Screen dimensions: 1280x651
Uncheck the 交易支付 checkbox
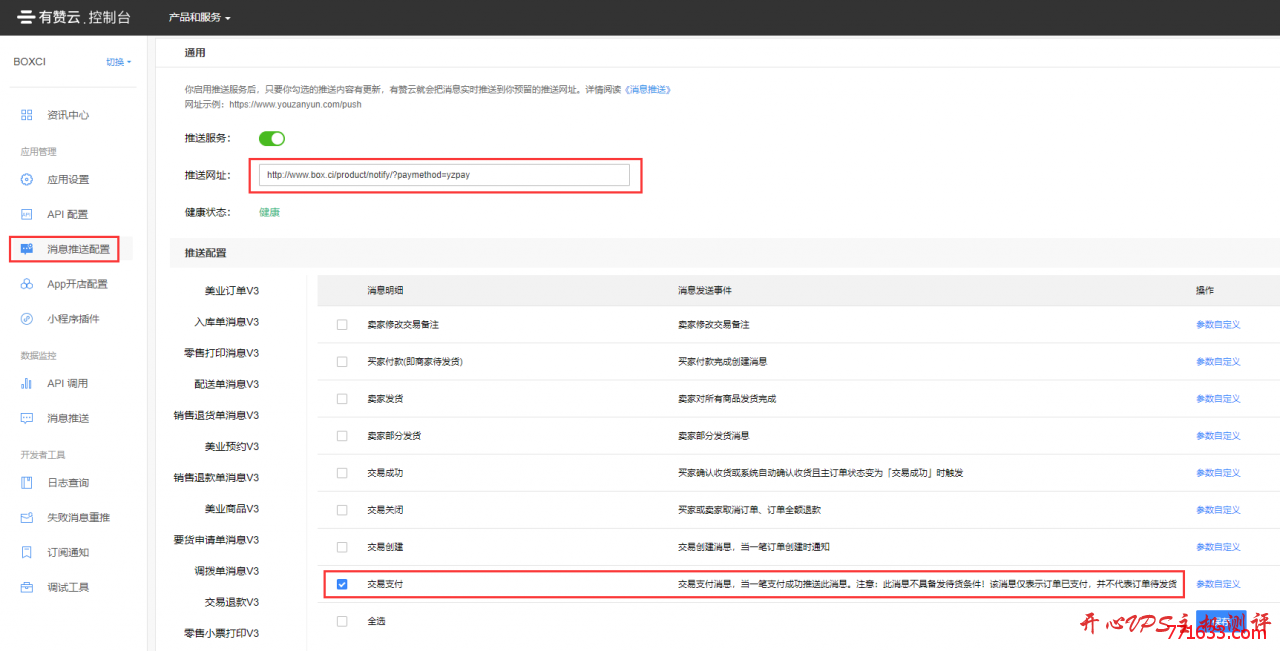(x=342, y=584)
